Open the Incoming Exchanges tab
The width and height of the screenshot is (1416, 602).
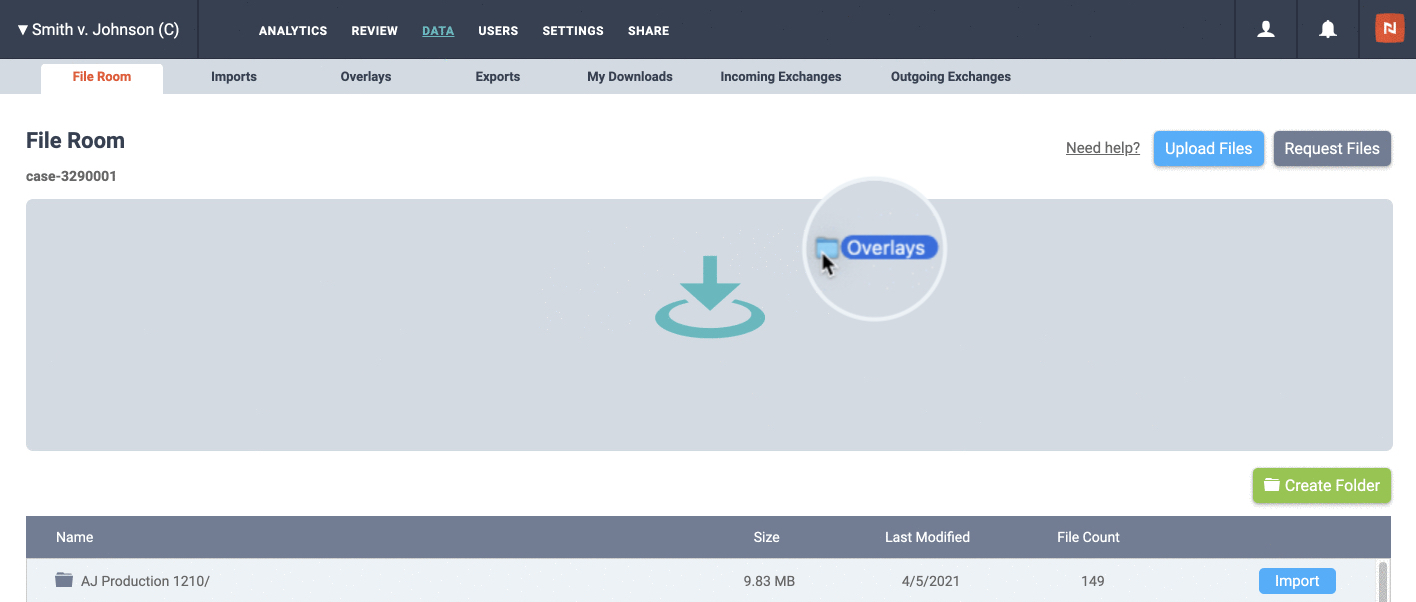(781, 77)
